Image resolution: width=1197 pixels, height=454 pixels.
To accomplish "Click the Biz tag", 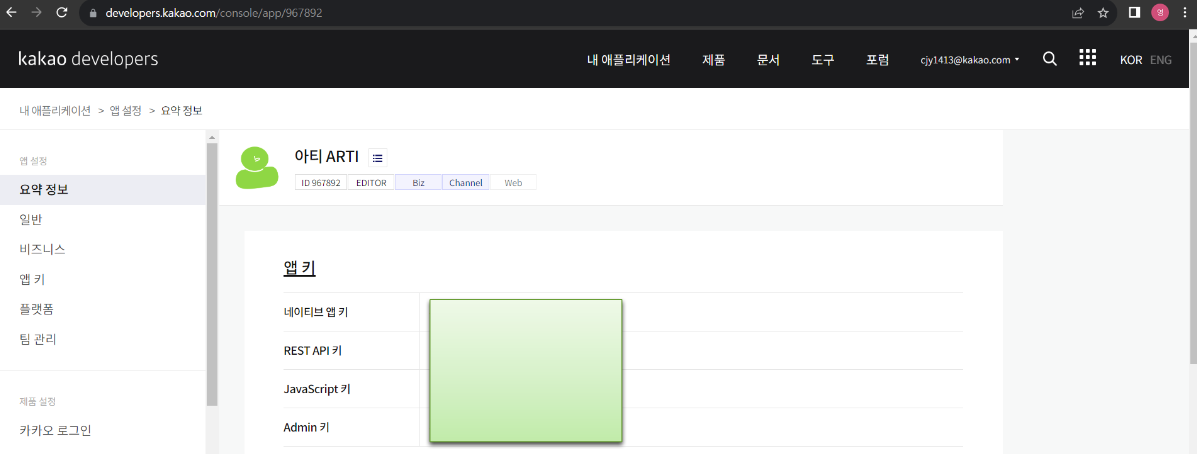I will (x=418, y=183).
